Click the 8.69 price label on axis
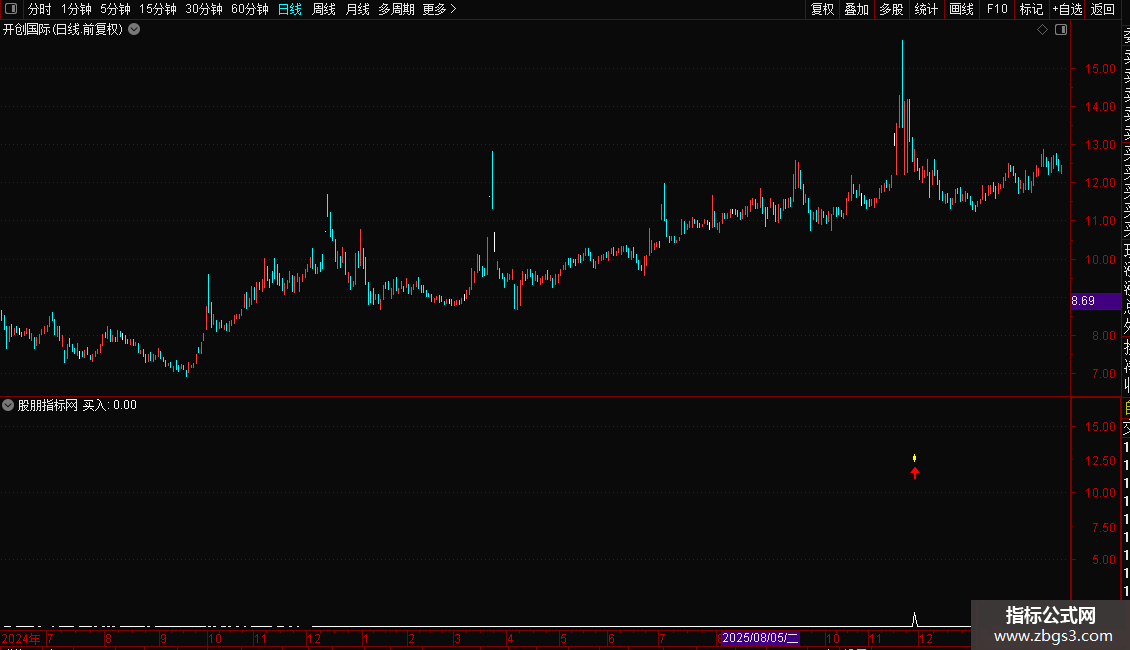The width and height of the screenshot is (1130, 650). click(1095, 300)
